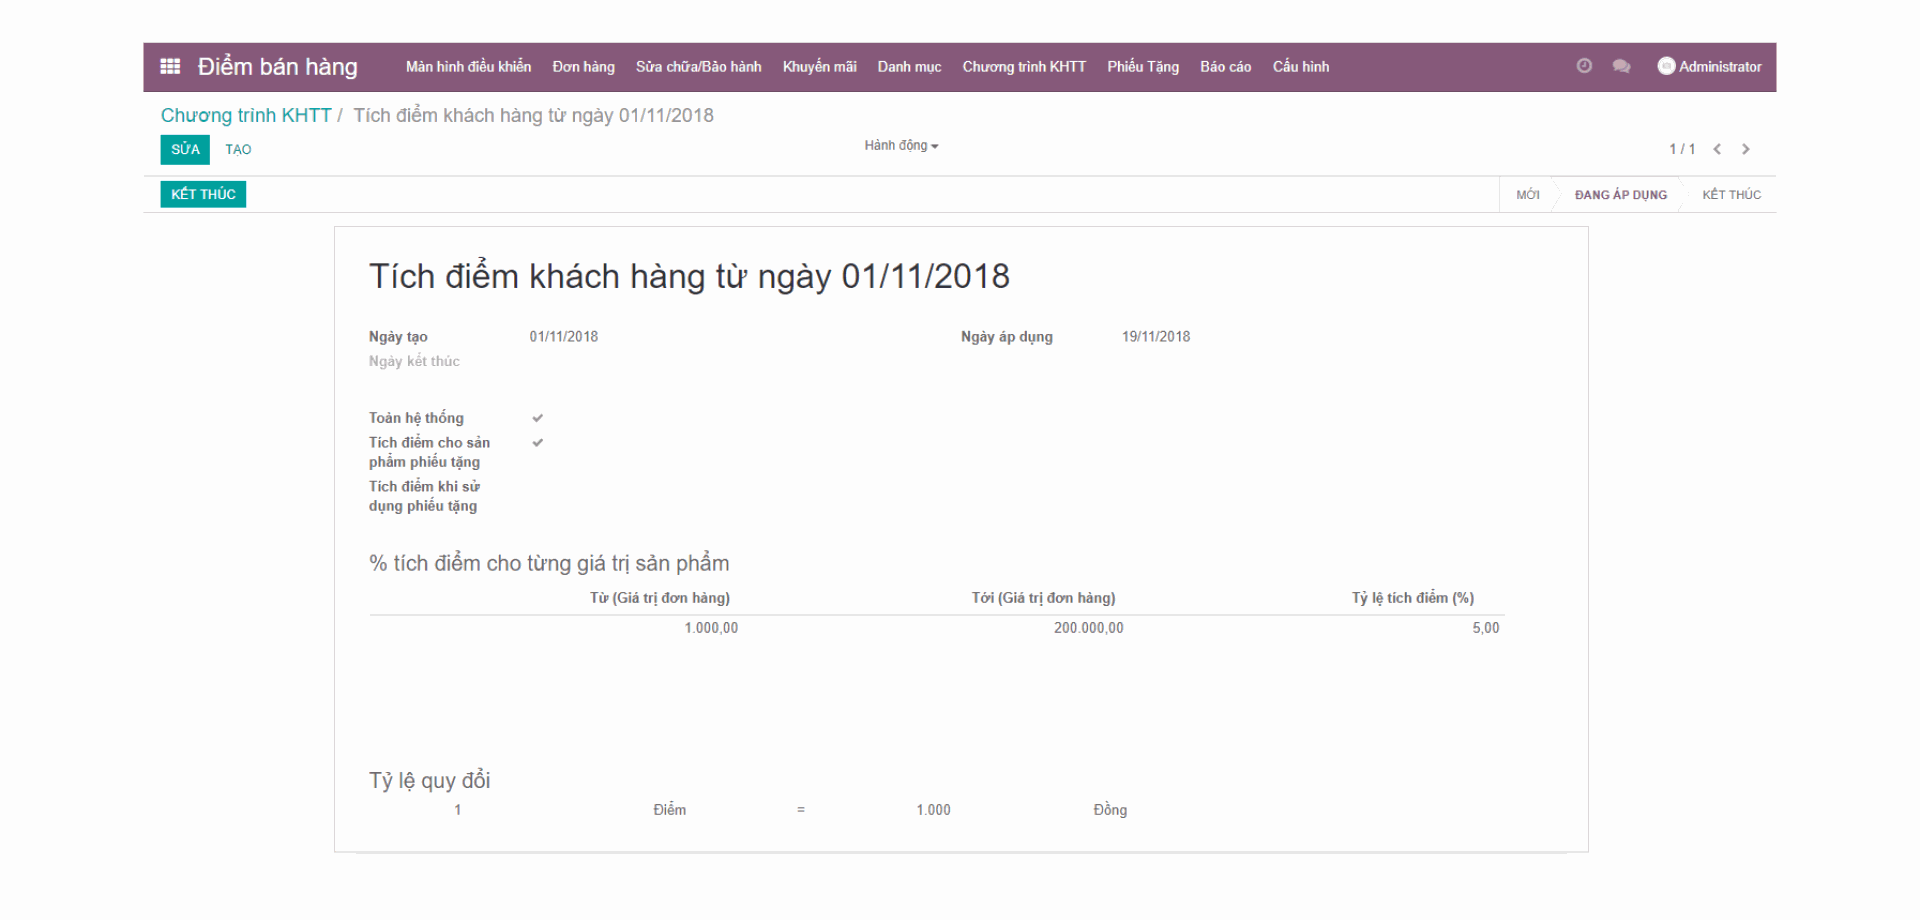Screen dimensions: 1920x920
Task: Click the SỬA button to edit
Action: (184, 149)
